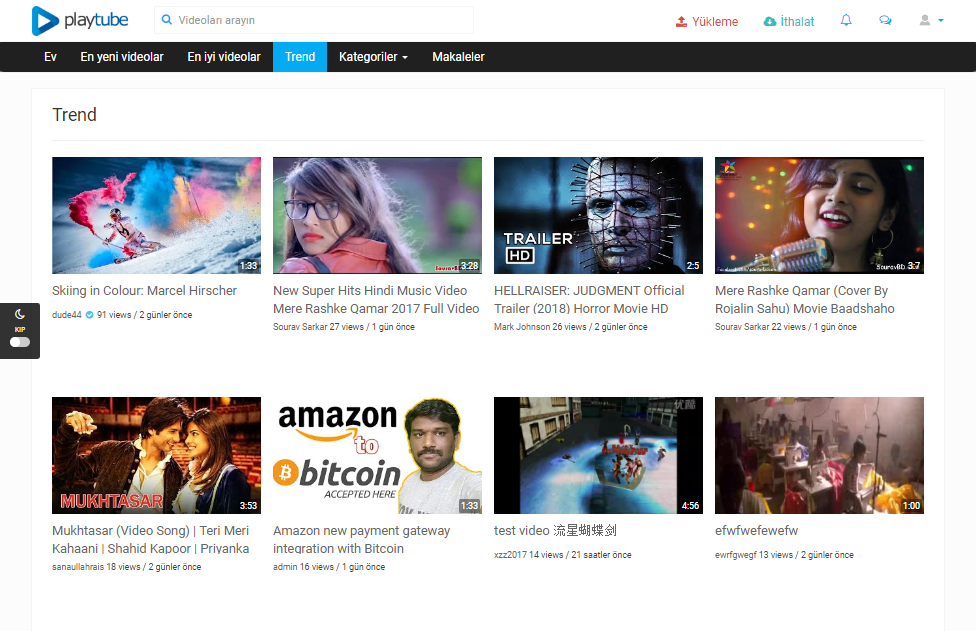Open HELLRAISER trailer video thumbnail

598,215
